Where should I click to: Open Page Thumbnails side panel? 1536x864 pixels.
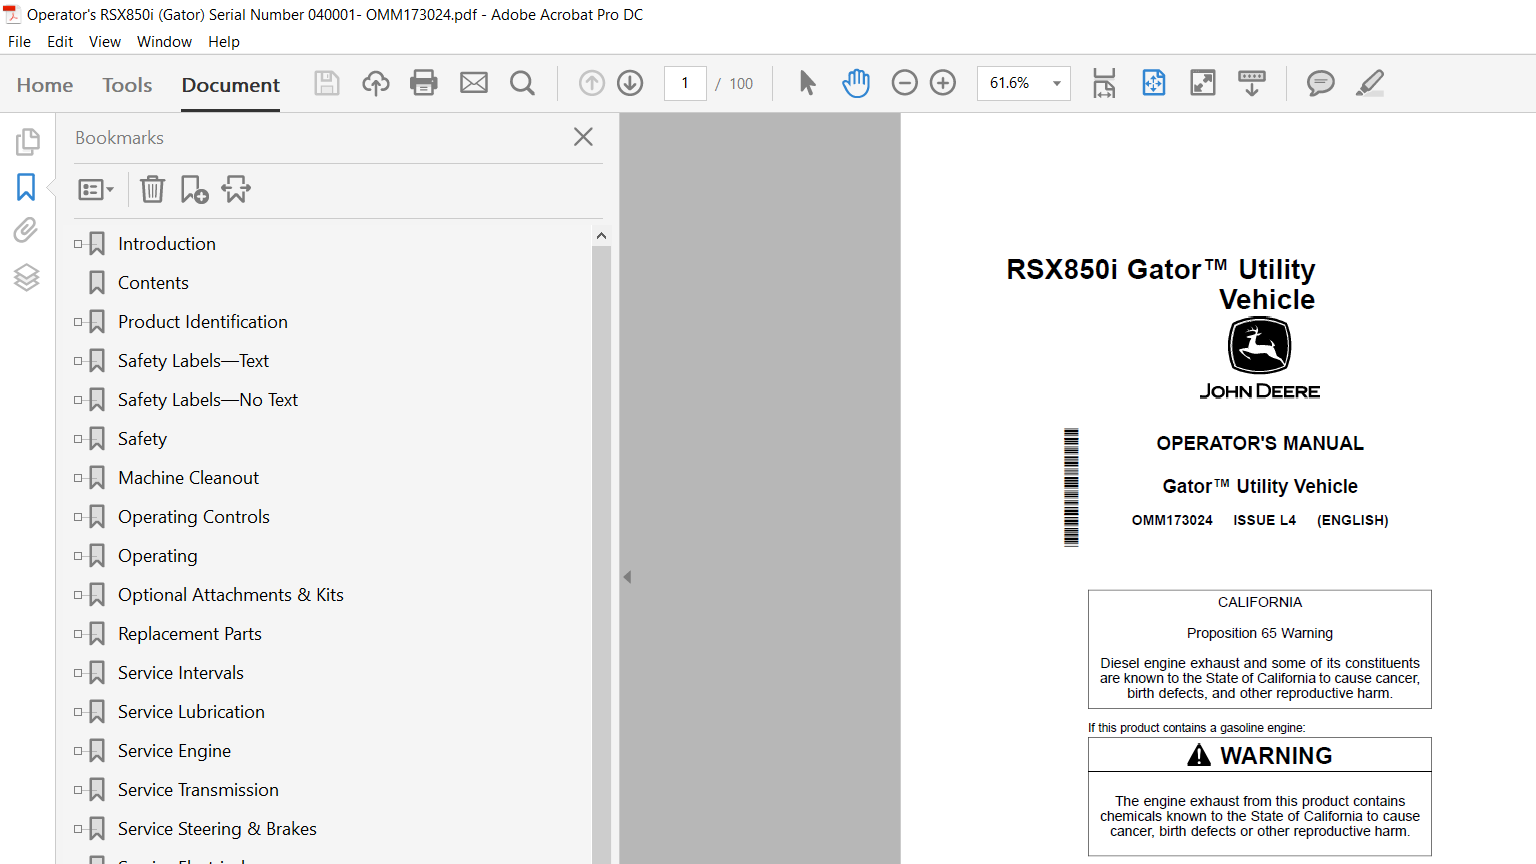click(27, 142)
